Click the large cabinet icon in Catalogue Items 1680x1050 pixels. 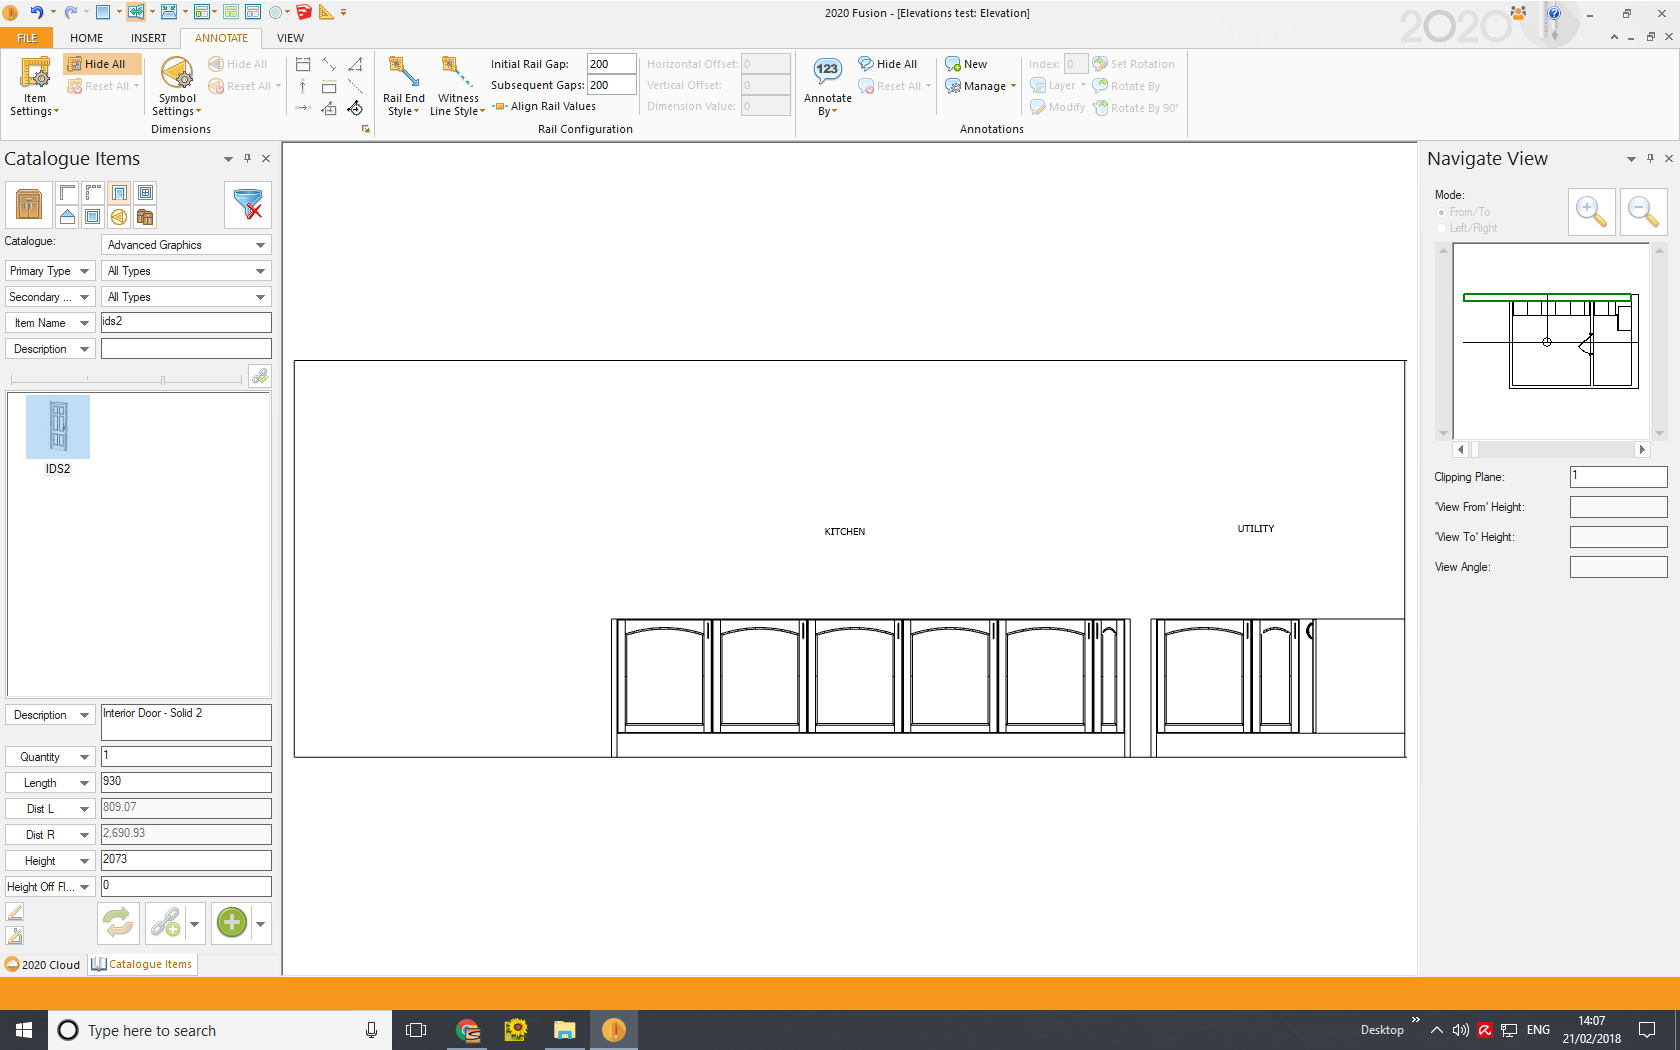[29, 205]
